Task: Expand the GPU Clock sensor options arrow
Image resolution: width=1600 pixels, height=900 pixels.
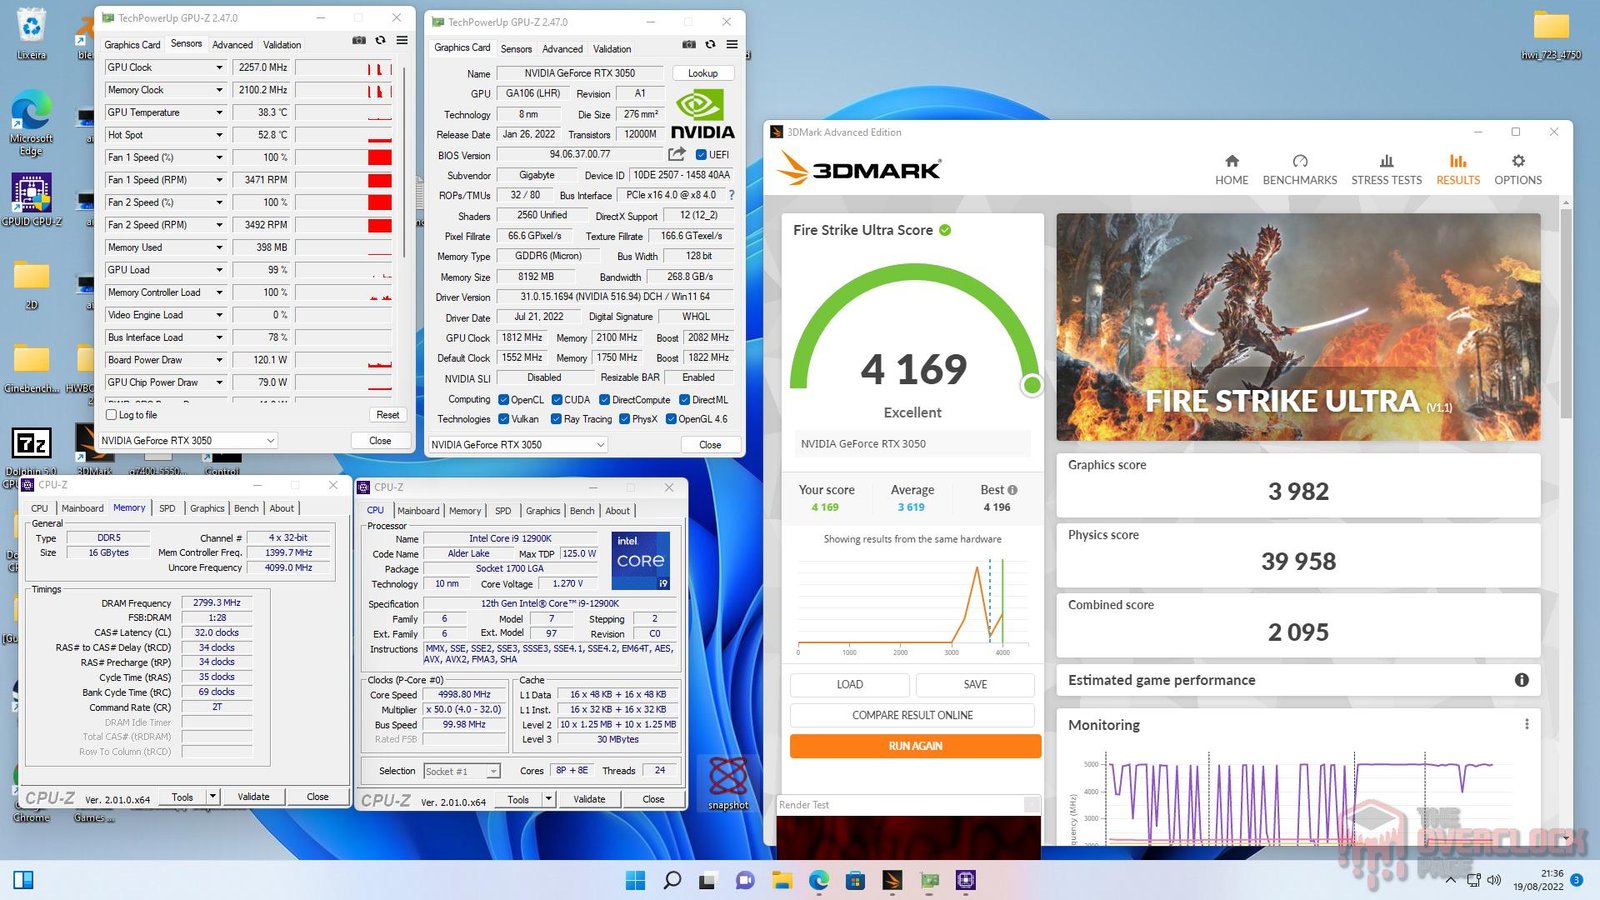Action: tap(222, 67)
